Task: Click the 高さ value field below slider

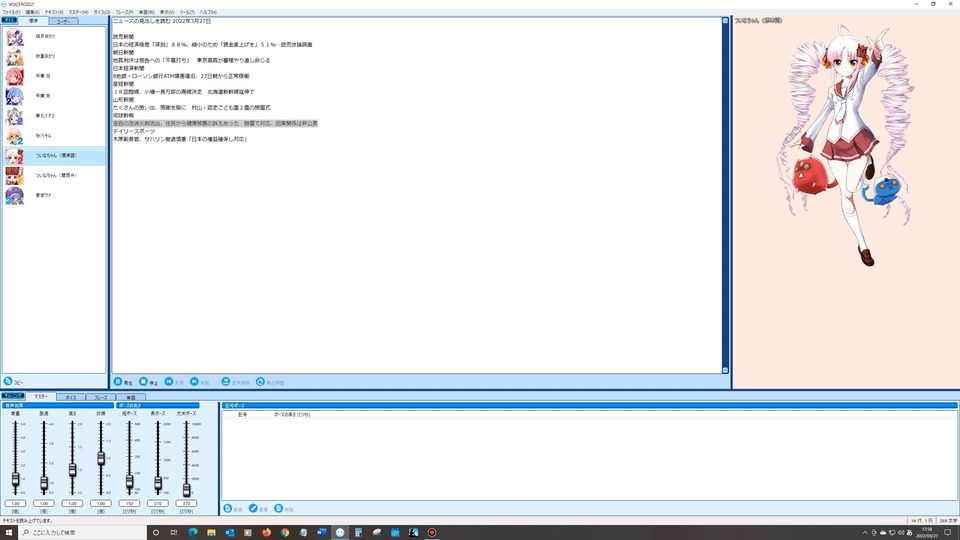Action: pyautogui.click(x=72, y=503)
